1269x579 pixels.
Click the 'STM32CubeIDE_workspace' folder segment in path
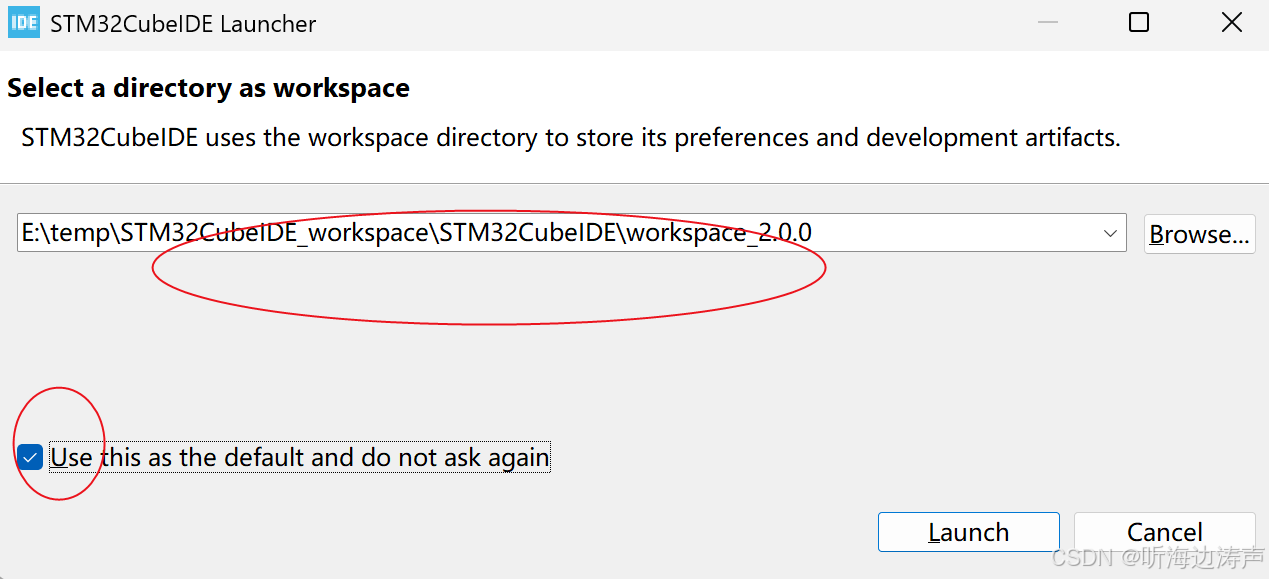[x=274, y=233]
